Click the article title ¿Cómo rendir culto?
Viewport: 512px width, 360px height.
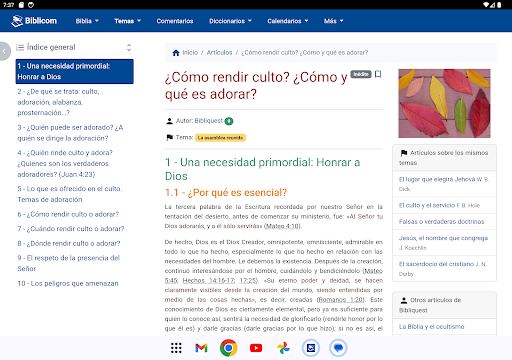point(256,86)
